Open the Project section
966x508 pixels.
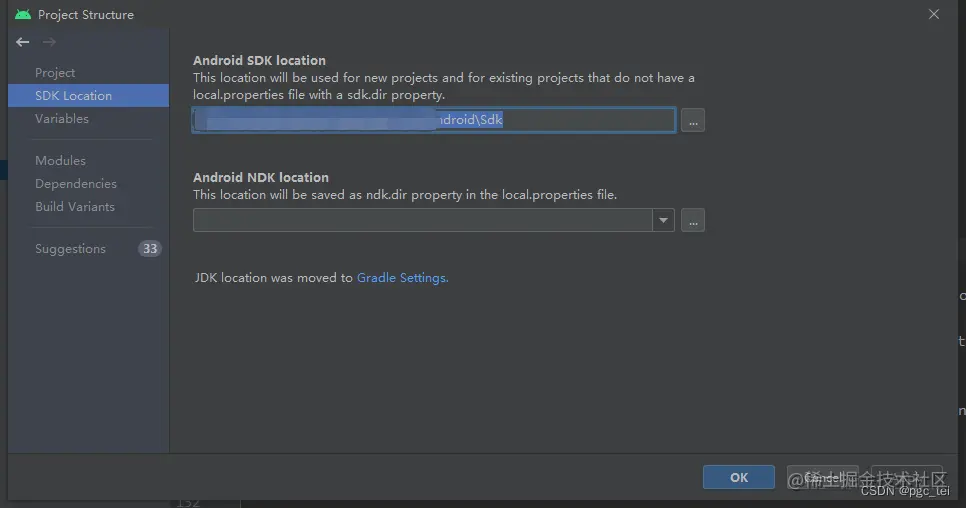click(55, 73)
